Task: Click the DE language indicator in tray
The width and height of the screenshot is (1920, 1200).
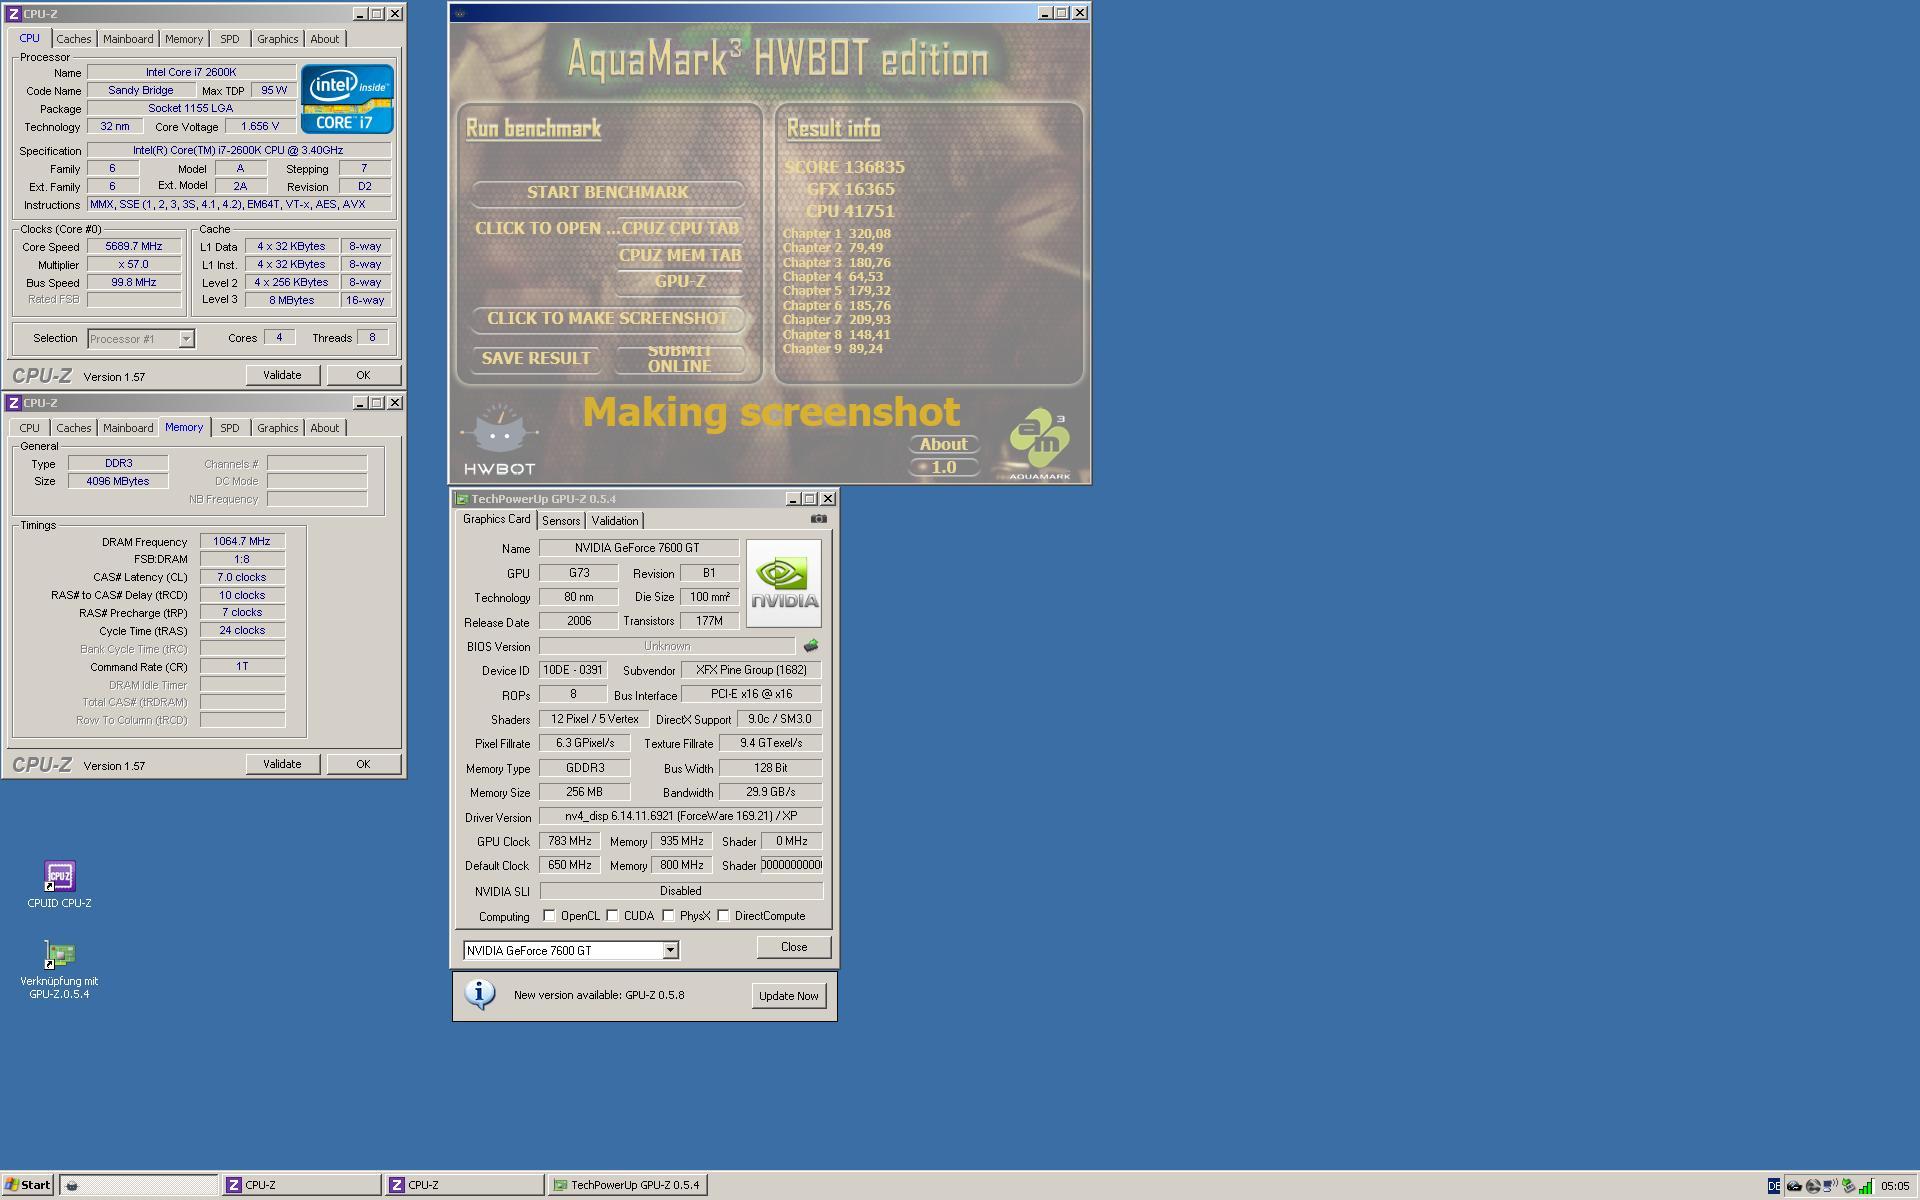Action: pos(1774,1186)
